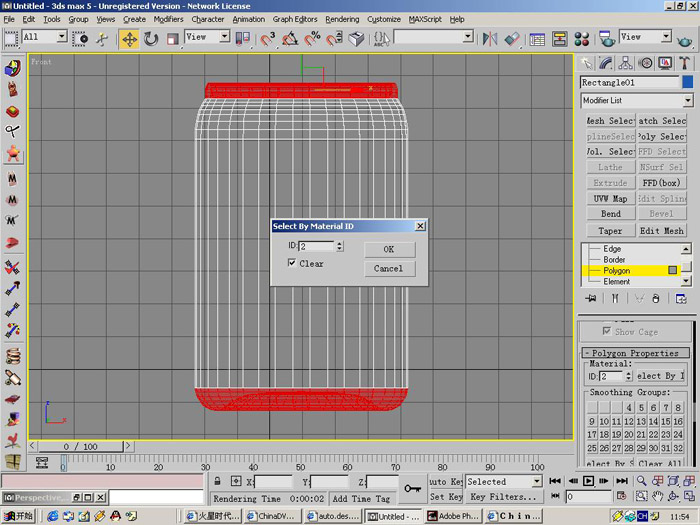Click the Material ID spinner arrows
The image size is (700, 525).
(629, 376)
